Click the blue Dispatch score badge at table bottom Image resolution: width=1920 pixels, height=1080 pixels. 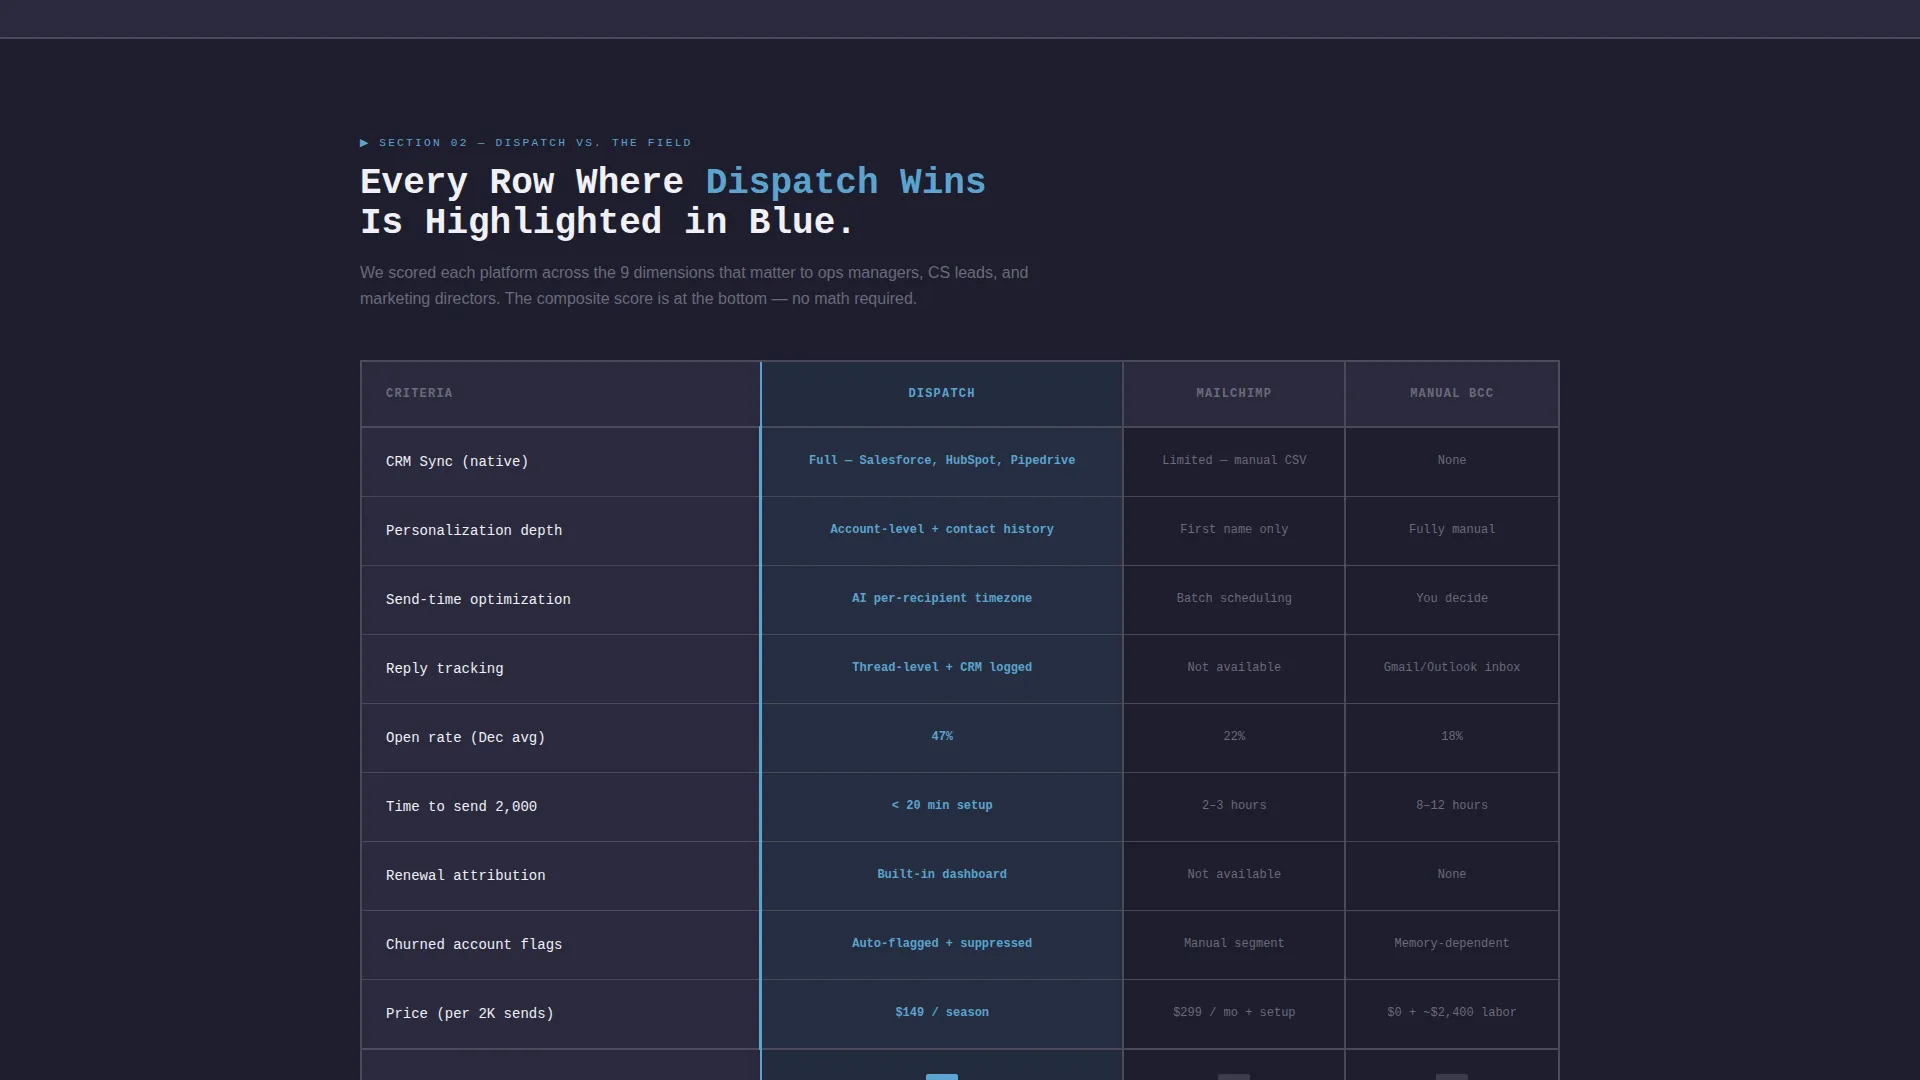(942, 1077)
